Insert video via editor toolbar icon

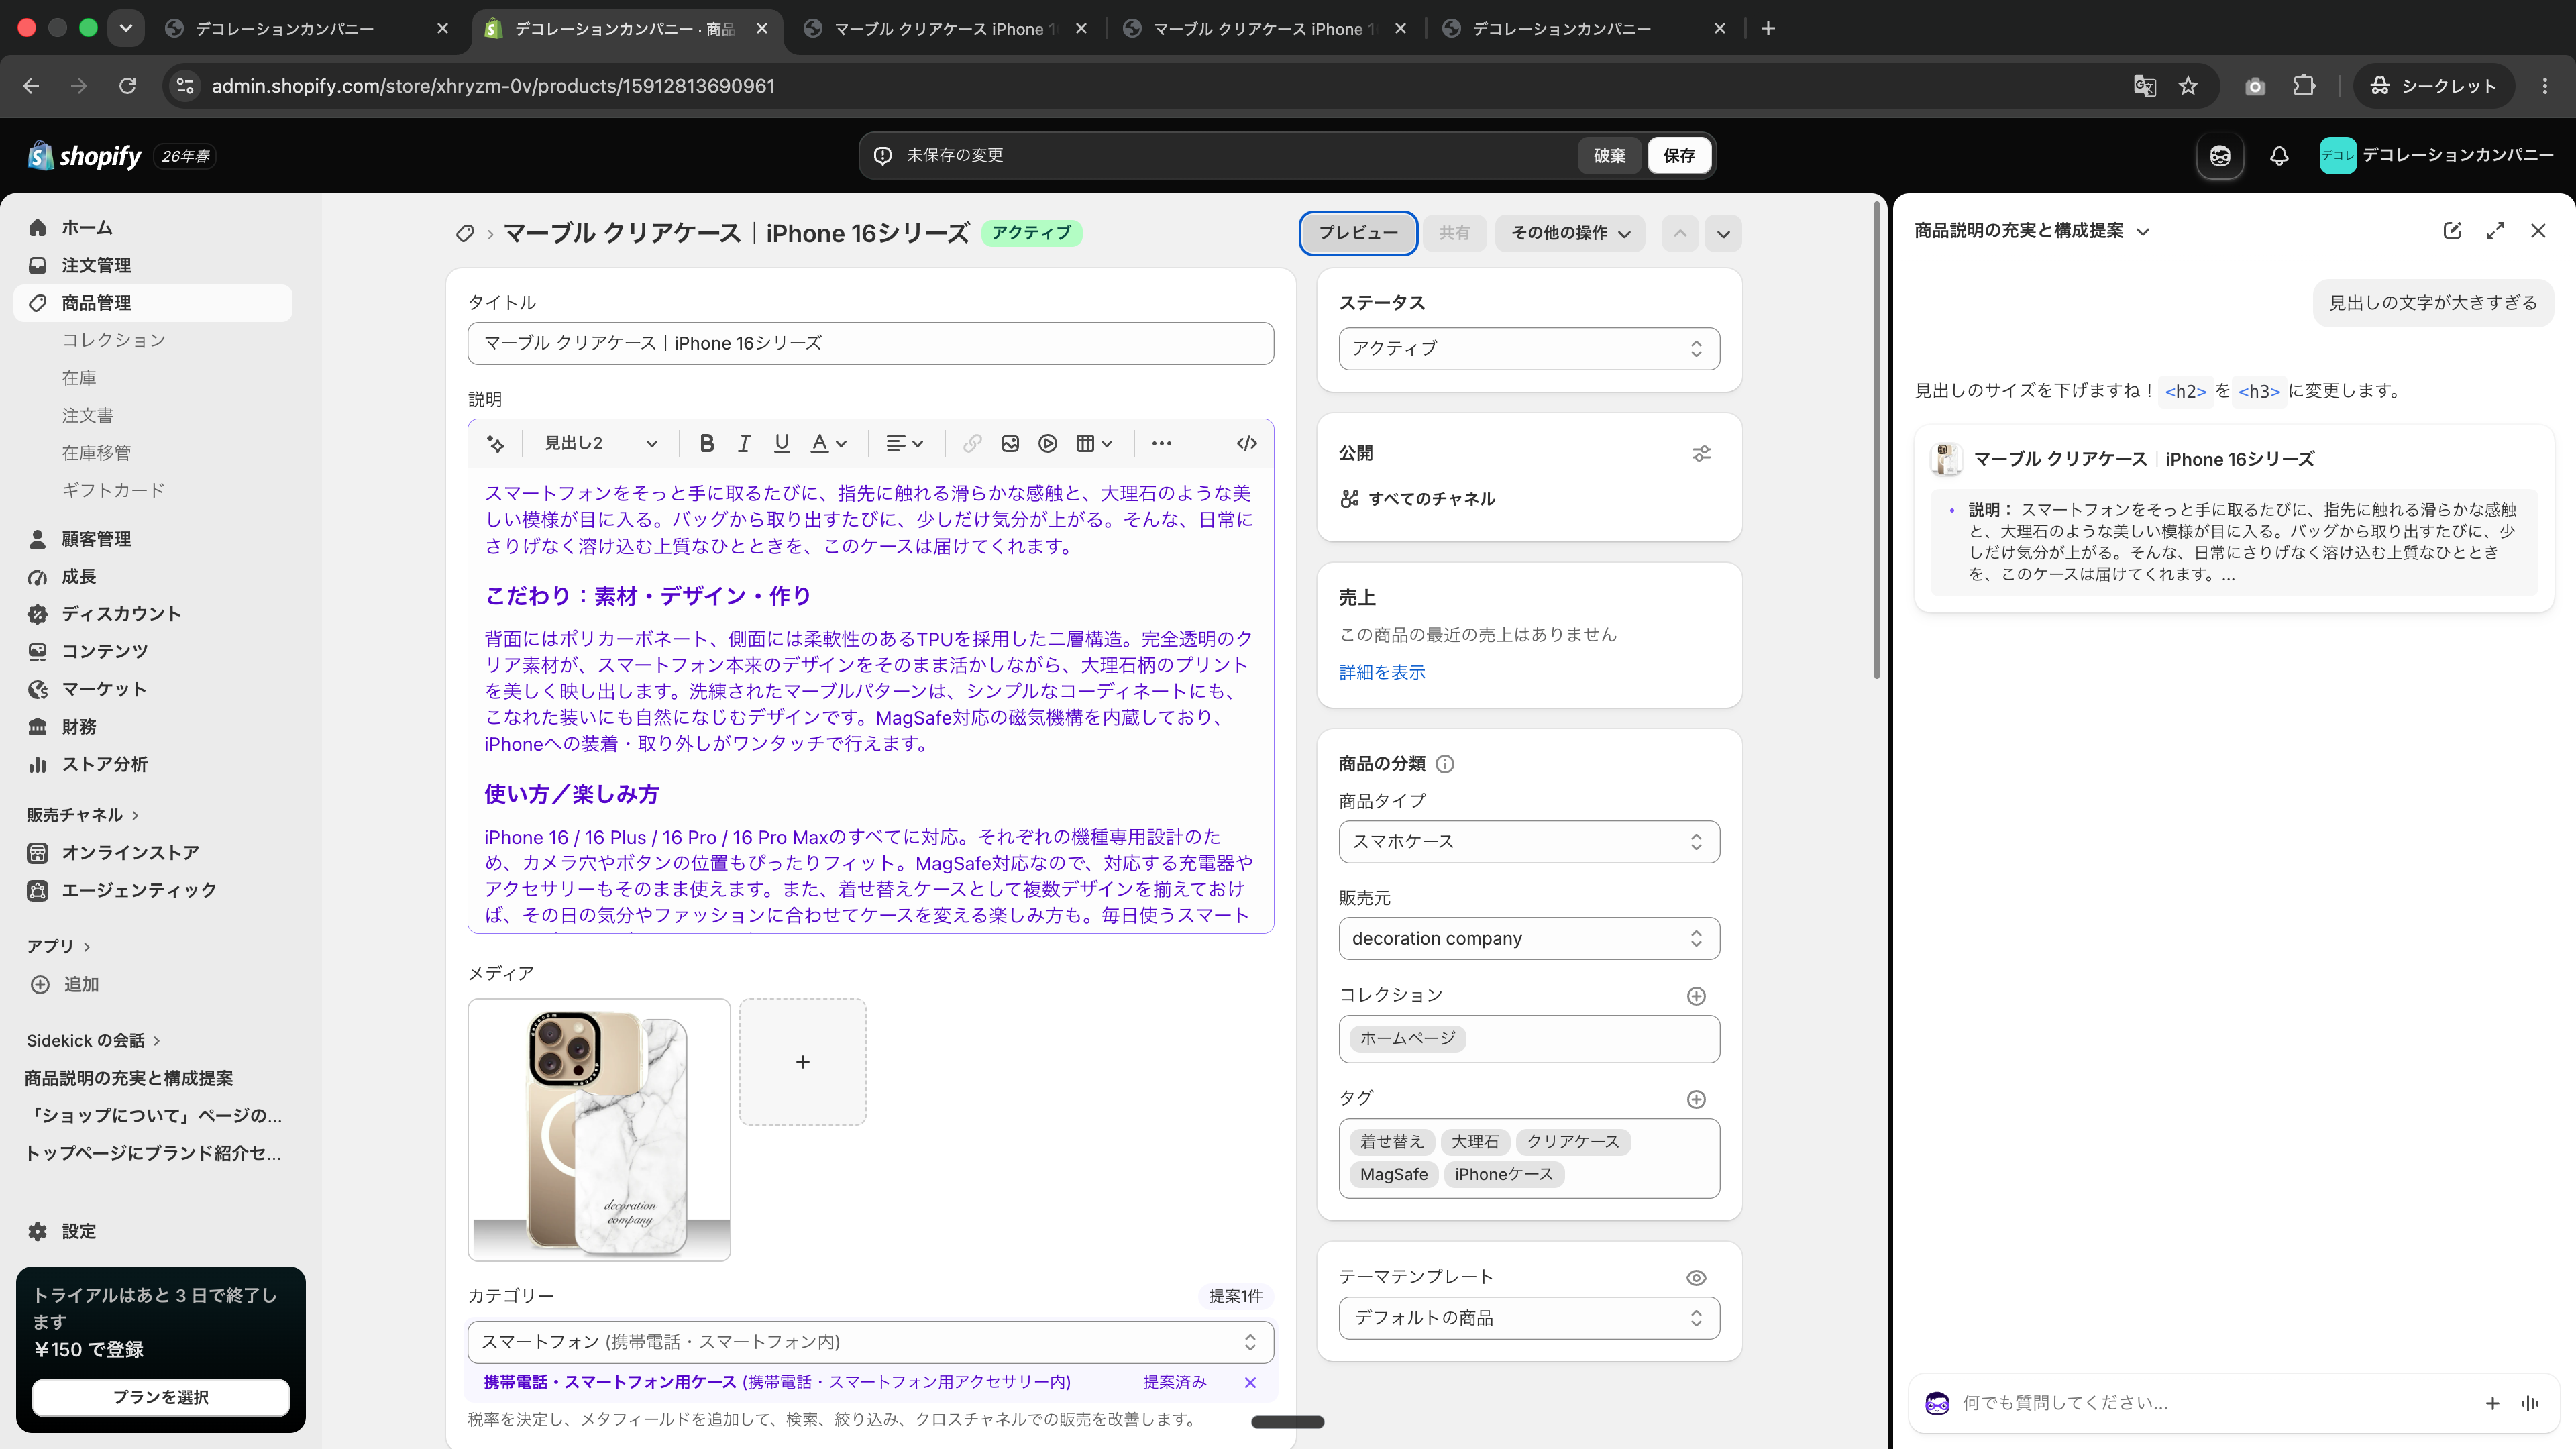[x=1048, y=444]
